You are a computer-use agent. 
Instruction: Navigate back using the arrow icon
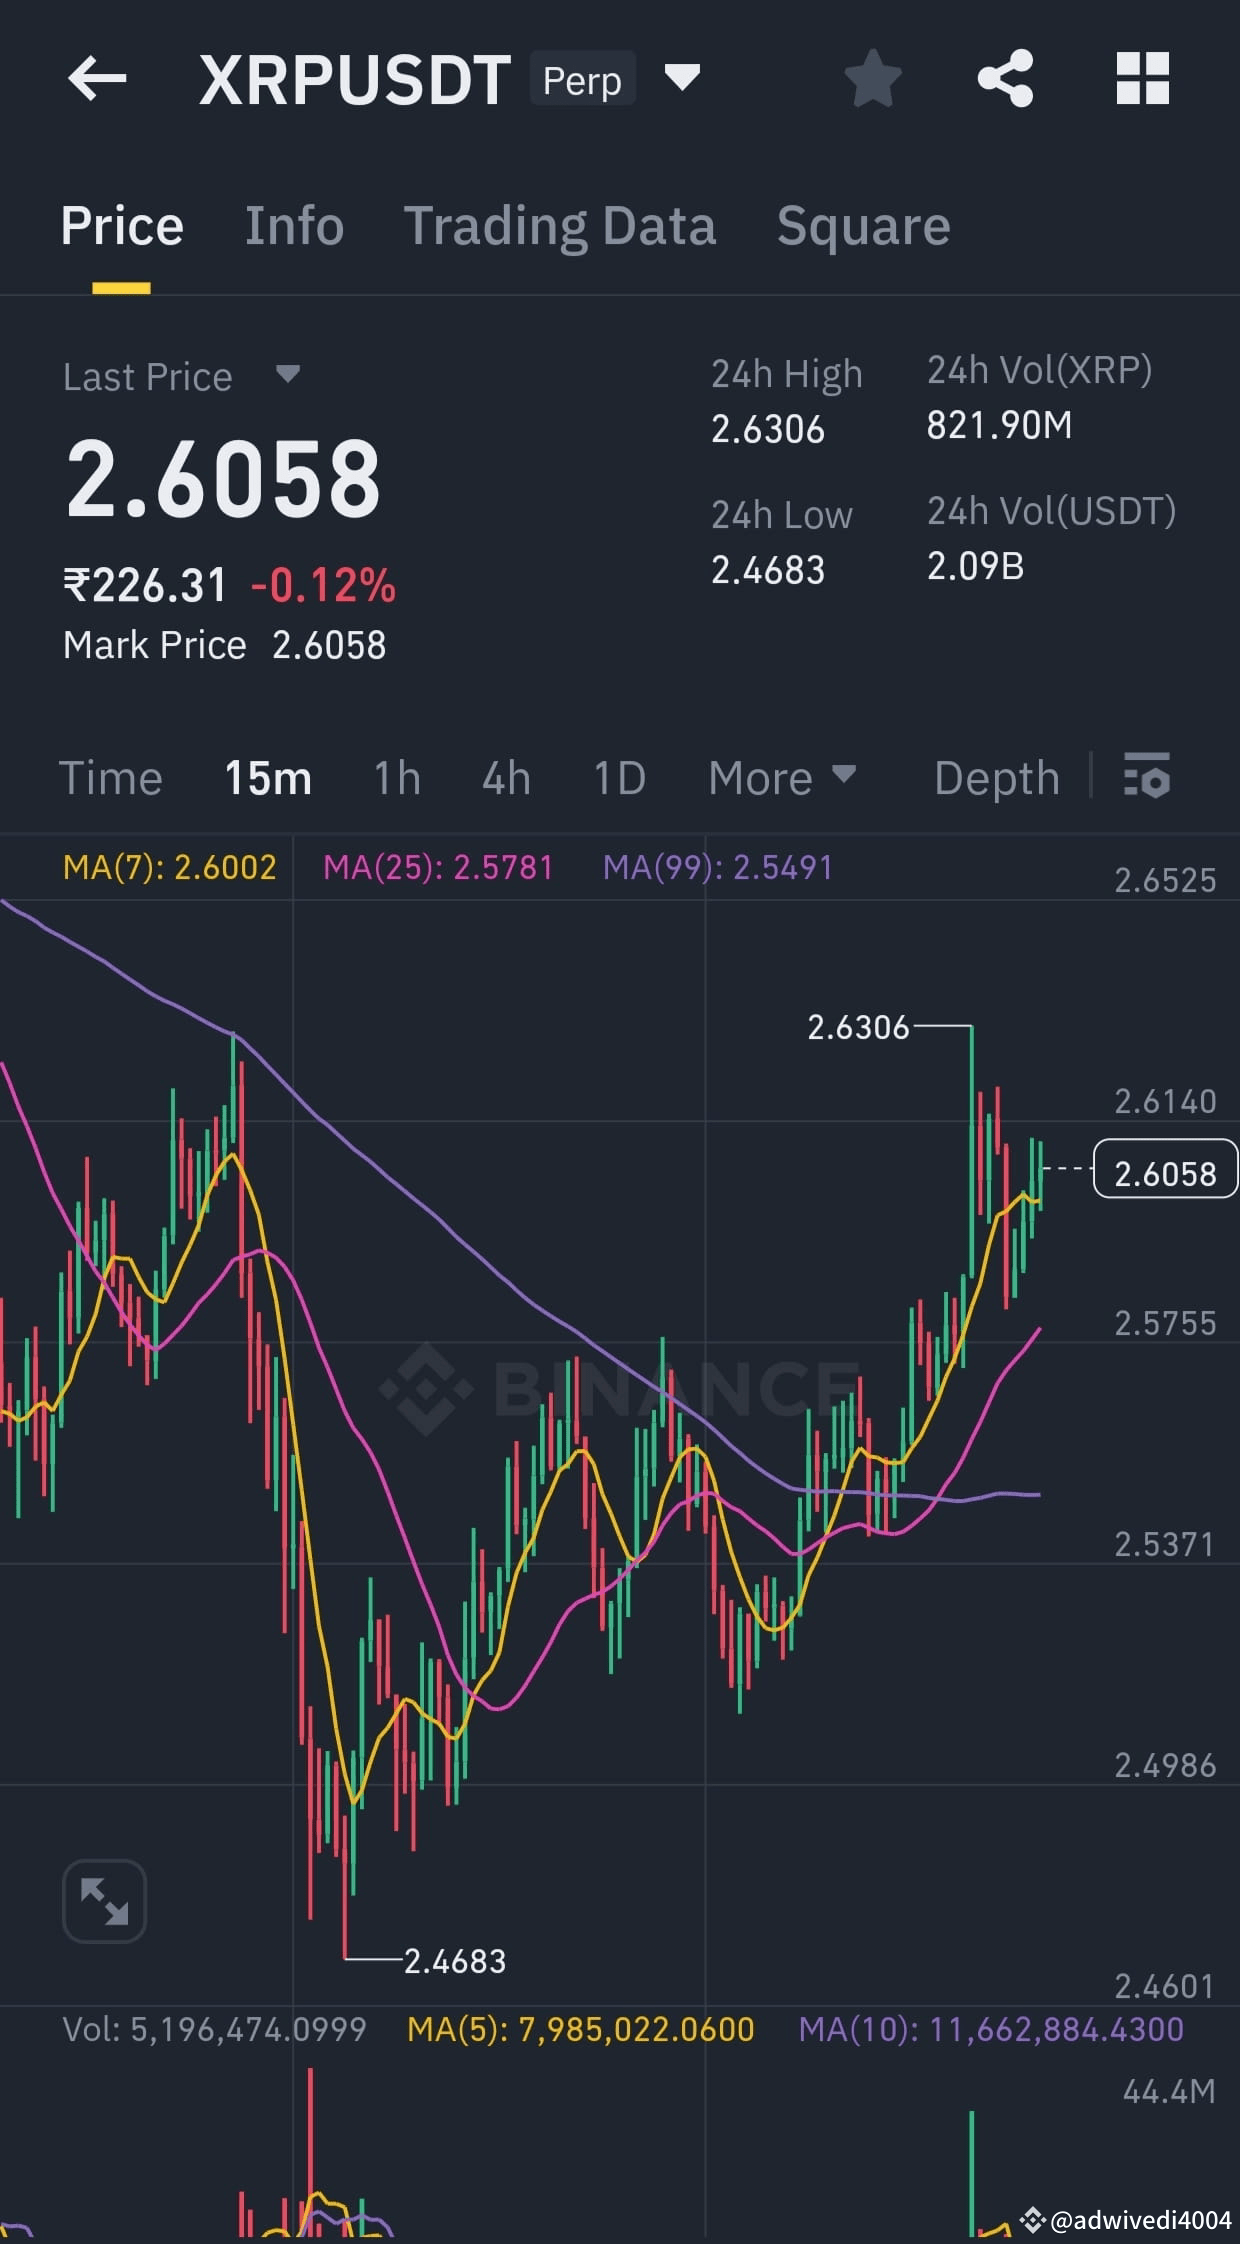pyautogui.click(x=97, y=79)
